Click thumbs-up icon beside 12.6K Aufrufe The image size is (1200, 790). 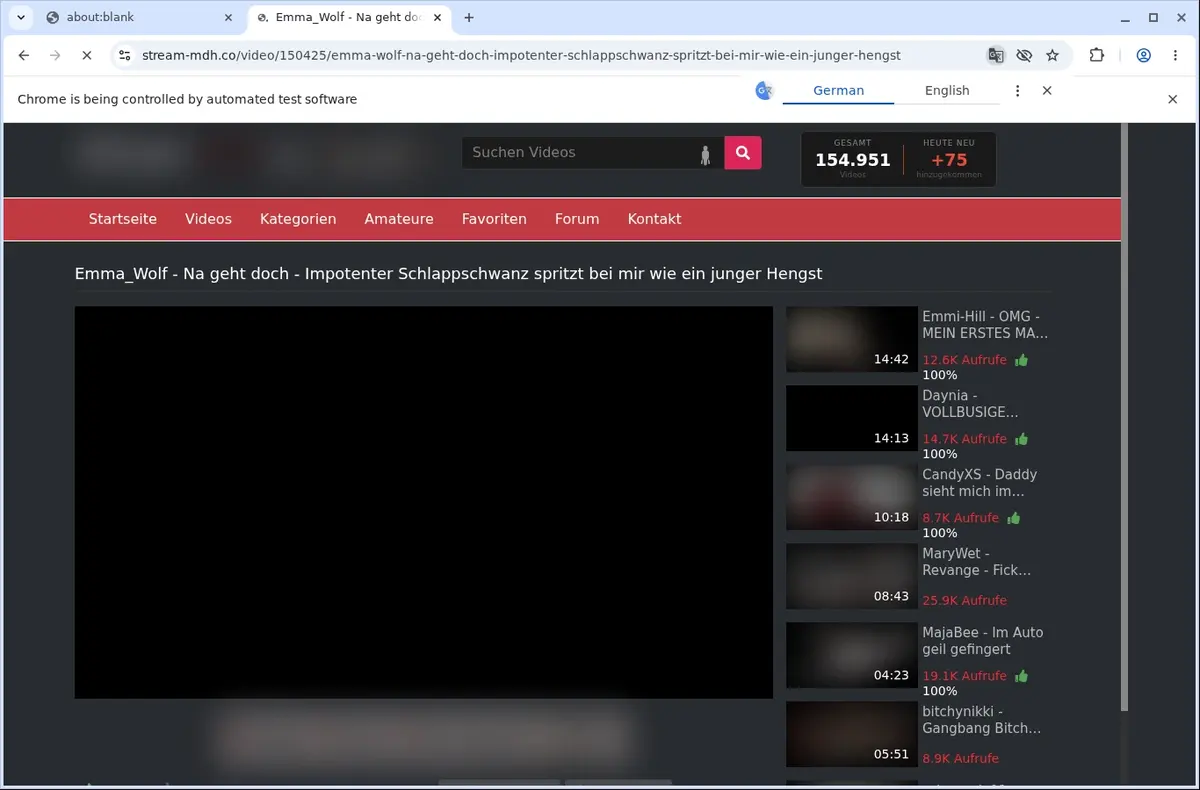point(1021,360)
